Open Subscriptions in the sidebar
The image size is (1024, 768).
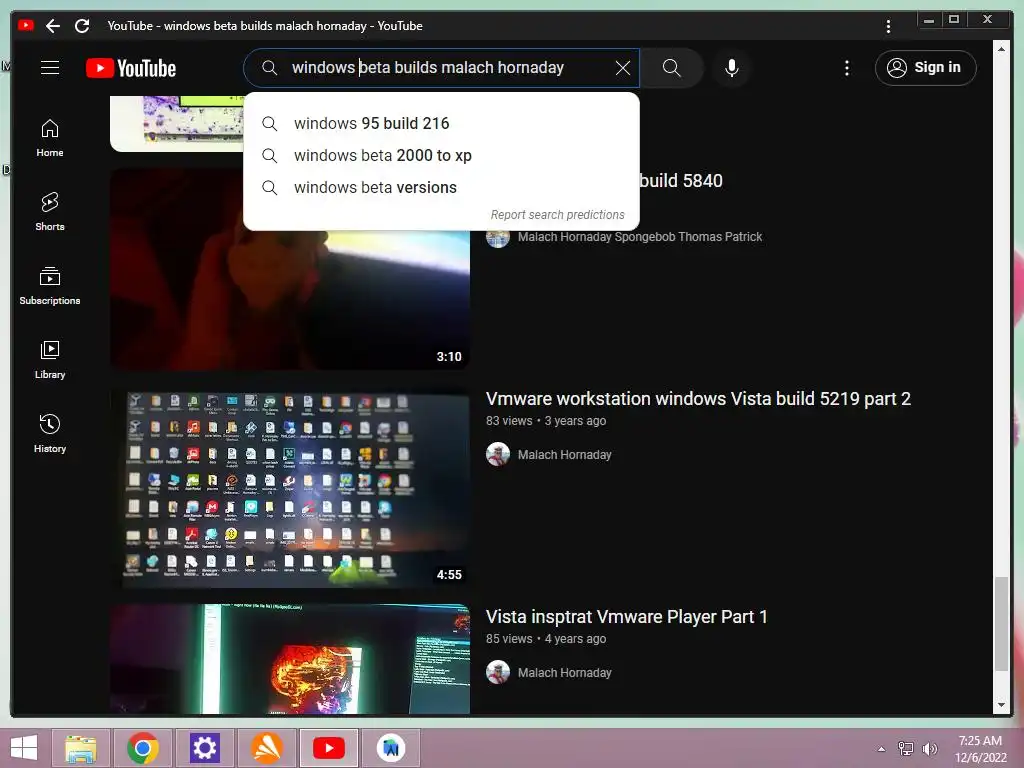[50, 286]
